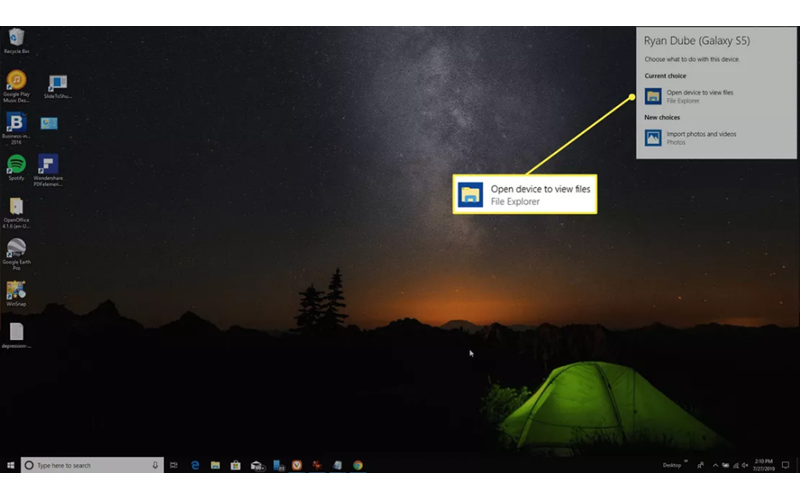Click the Type here to search box
The width and height of the screenshot is (800, 500).
point(92,465)
